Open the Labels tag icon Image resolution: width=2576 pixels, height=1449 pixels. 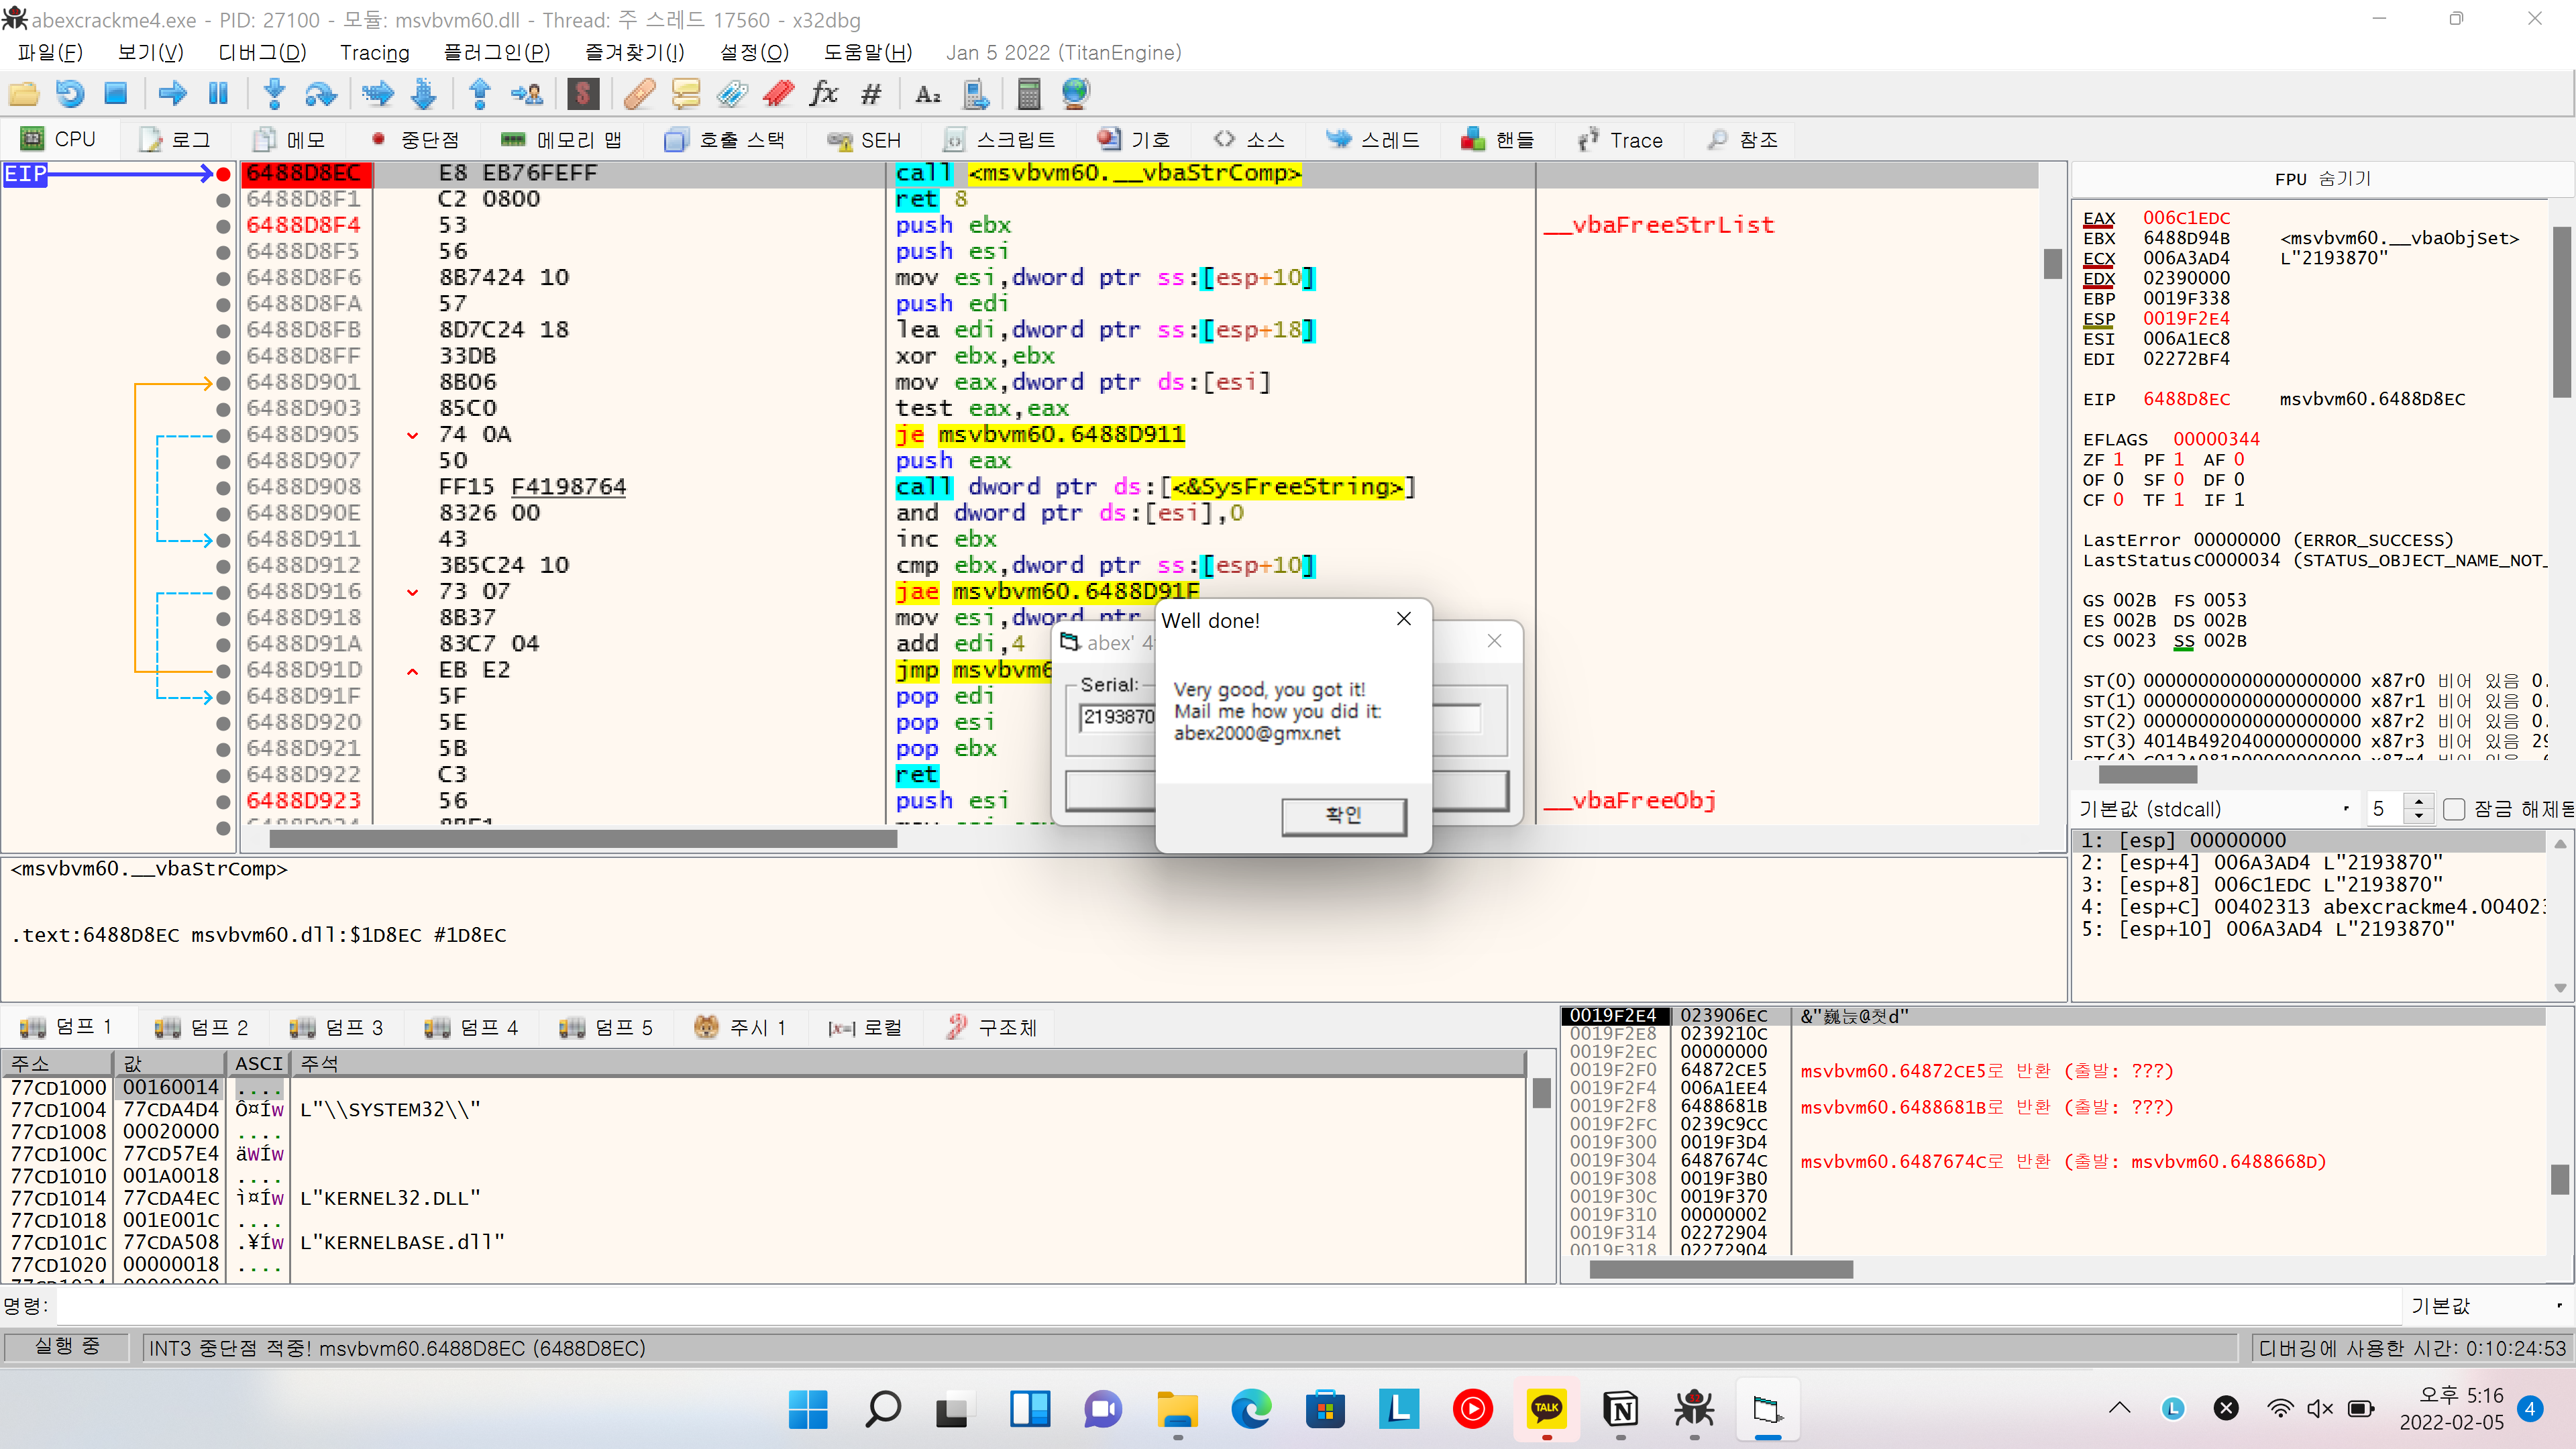click(x=732, y=94)
